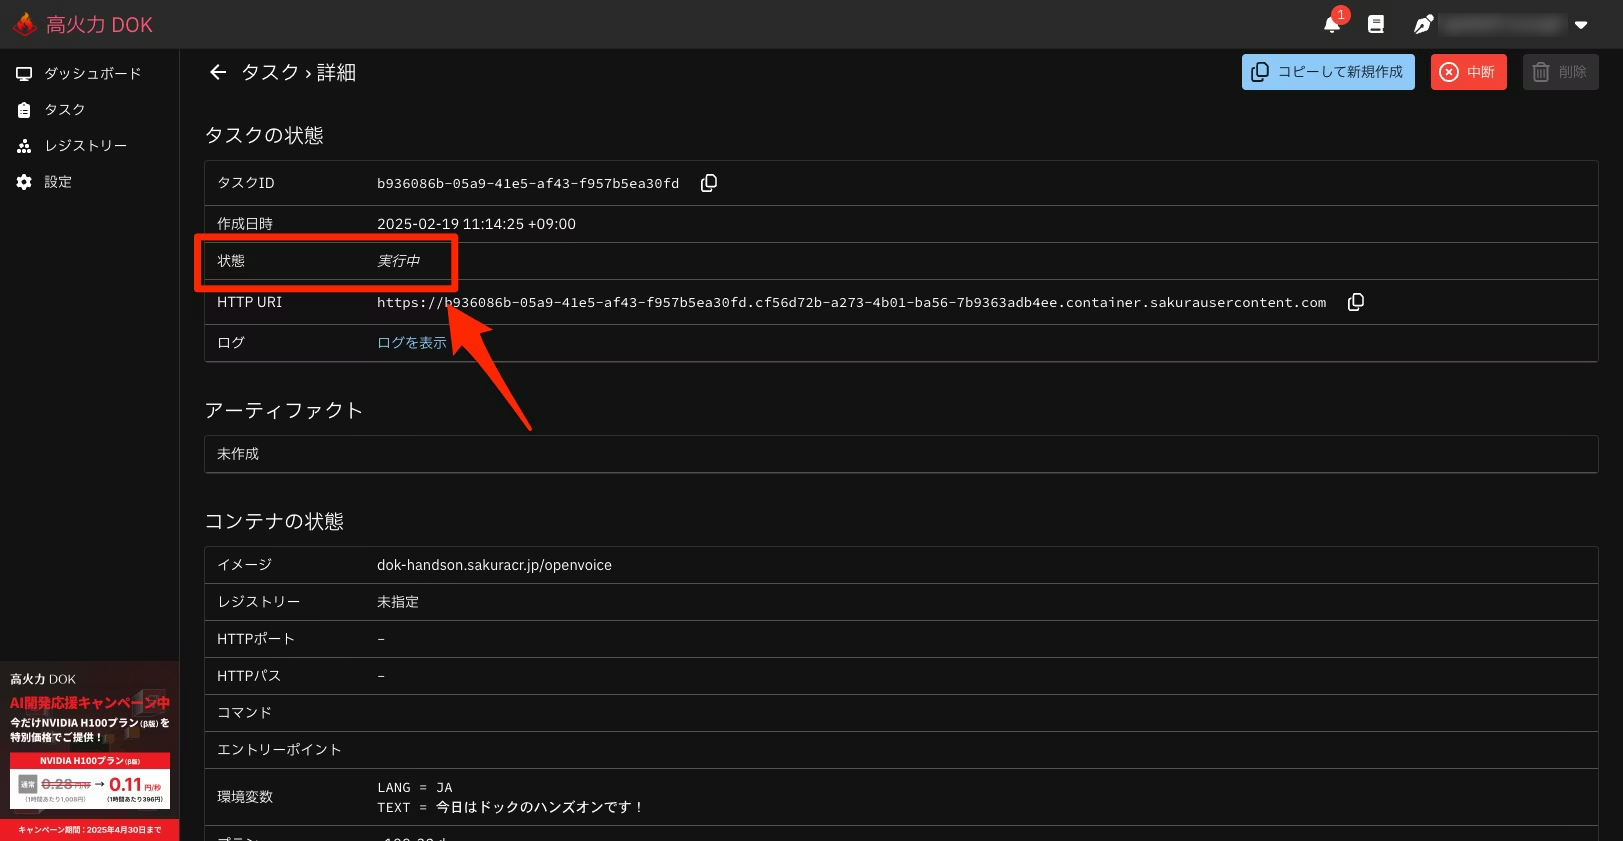The width and height of the screenshot is (1623, 841).
Task: Click the task ID value text
Action: click(x=528, y=183)
